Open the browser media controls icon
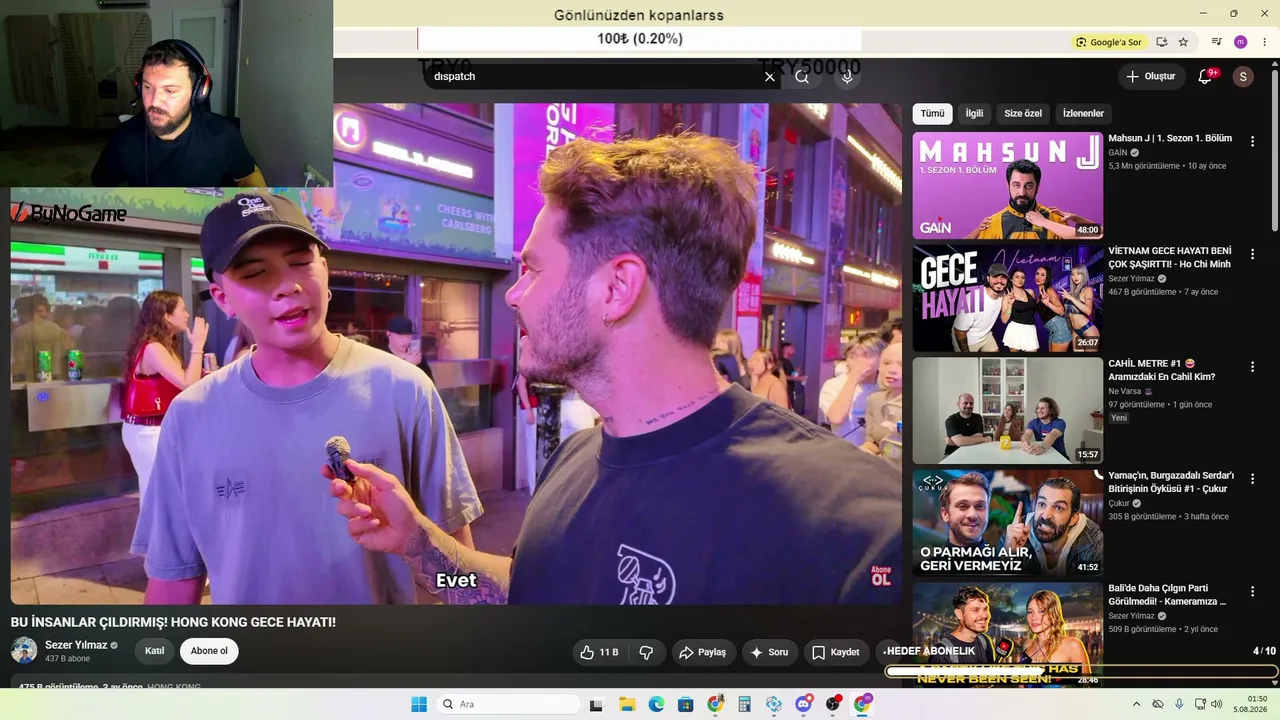The image size is (1280, 720). [x=1217, y=42]
